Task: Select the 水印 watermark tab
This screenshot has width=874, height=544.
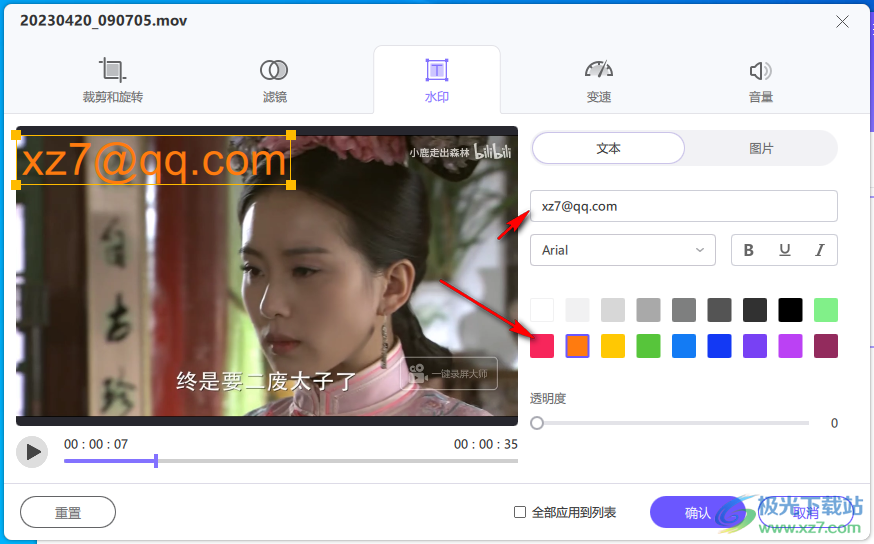Action: (x=436, y=81)
